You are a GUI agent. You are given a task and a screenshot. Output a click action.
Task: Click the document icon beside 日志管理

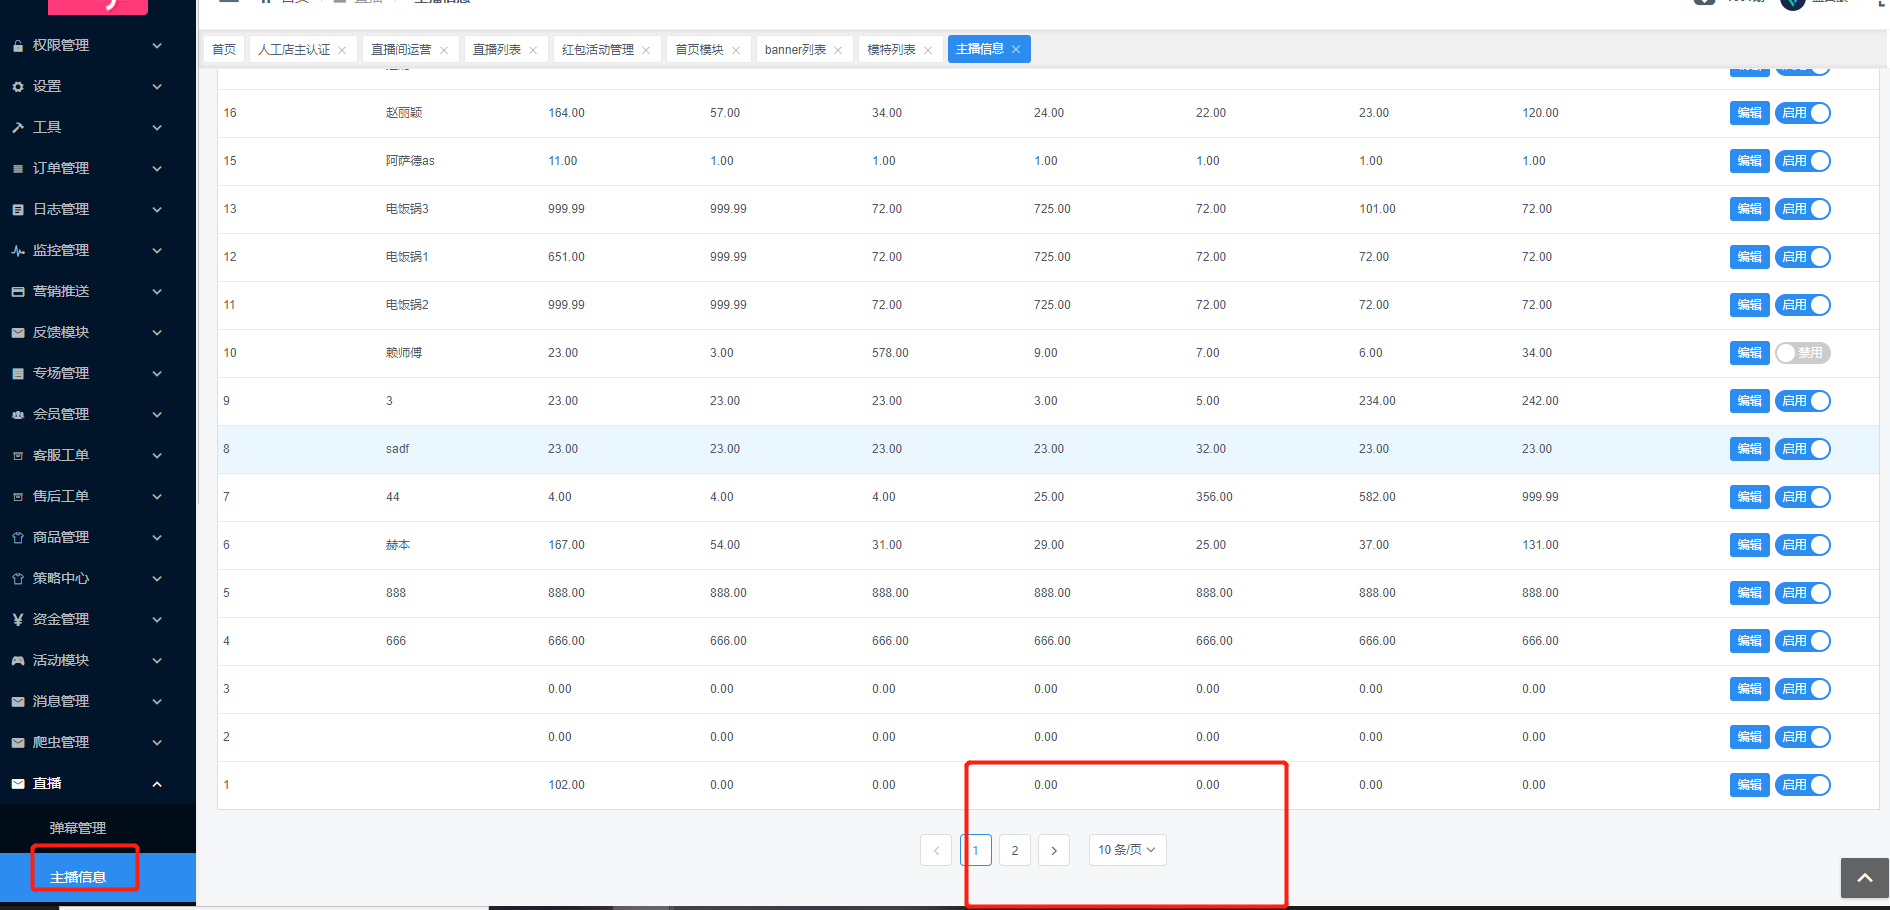click(x=18, y=210)
